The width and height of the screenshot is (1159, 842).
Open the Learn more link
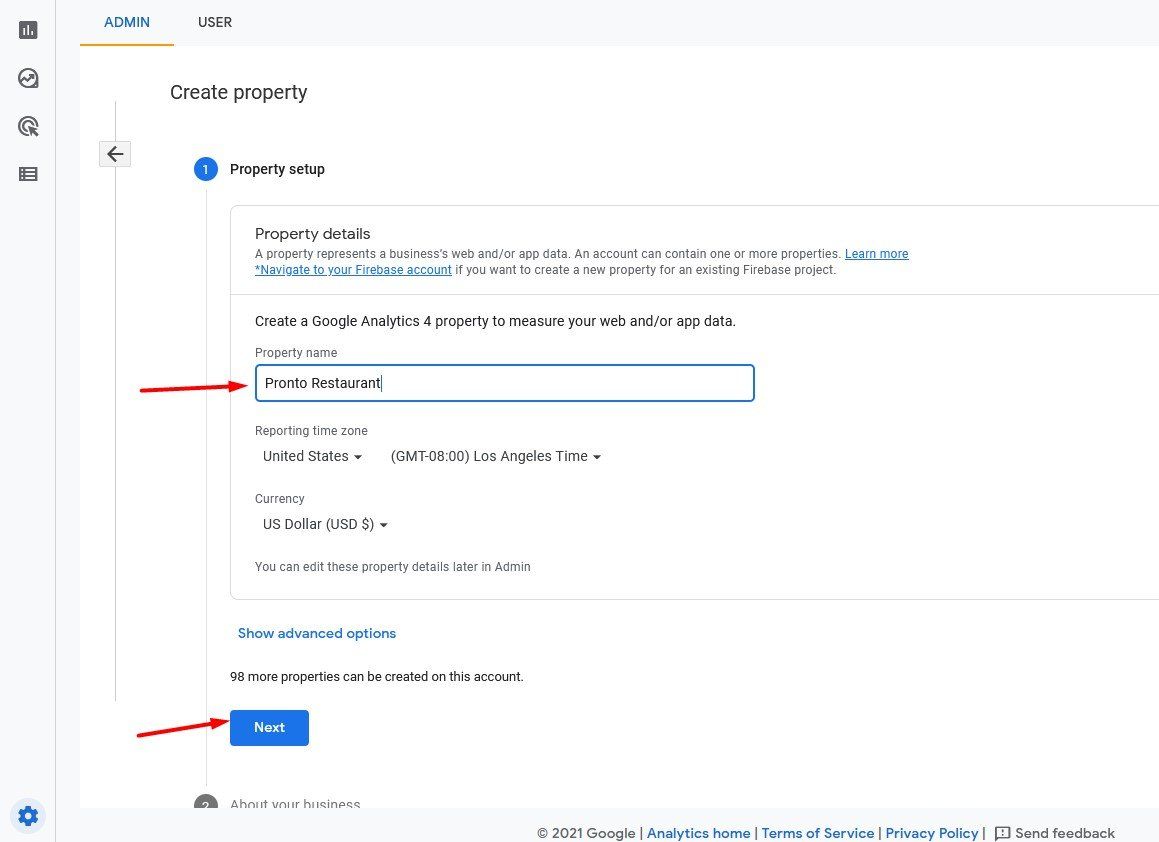point(876,253)
